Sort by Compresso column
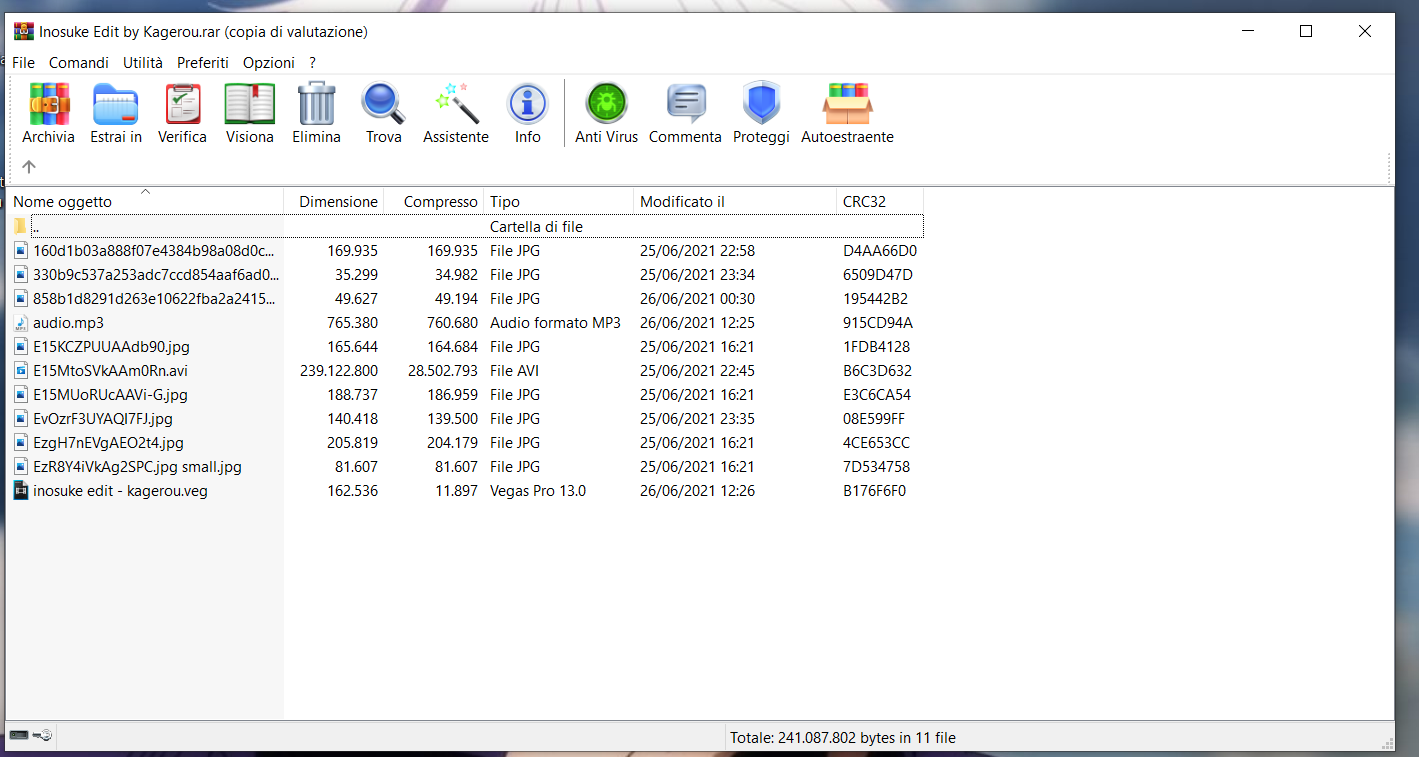 (x=434, y=201)
